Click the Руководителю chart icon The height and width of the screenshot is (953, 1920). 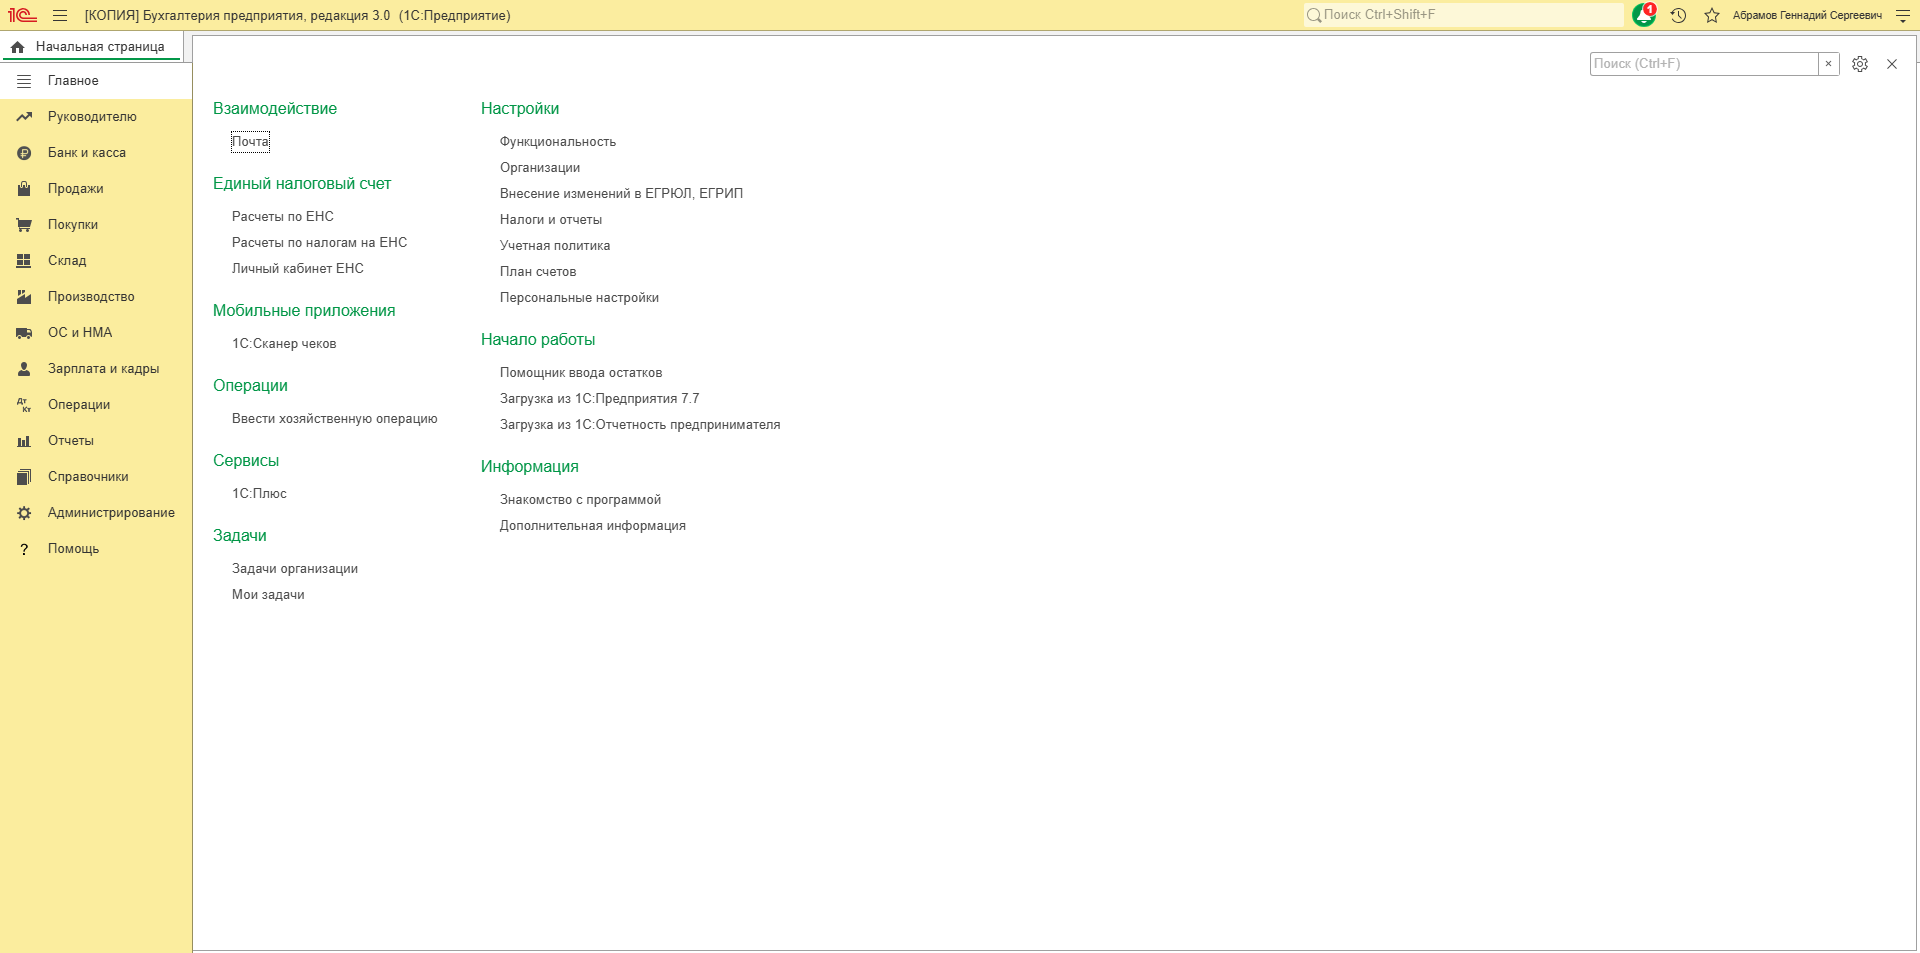(24, 117)
